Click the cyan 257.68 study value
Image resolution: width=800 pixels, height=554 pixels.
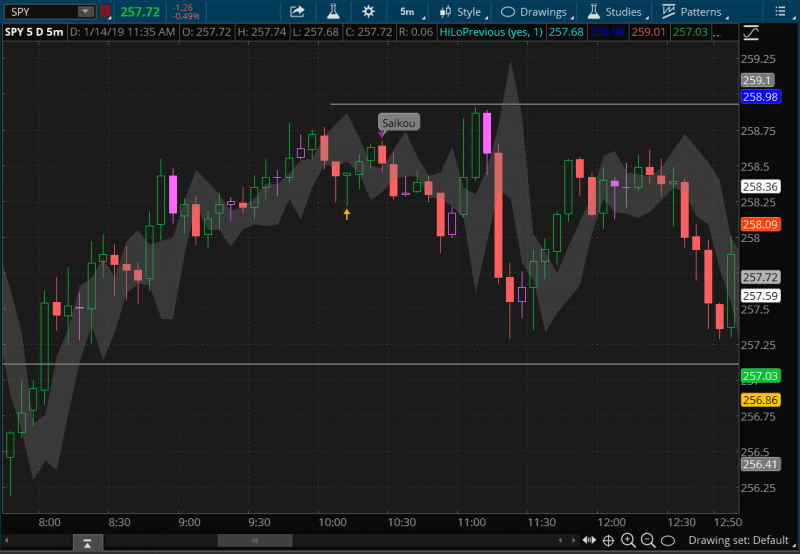566,32
